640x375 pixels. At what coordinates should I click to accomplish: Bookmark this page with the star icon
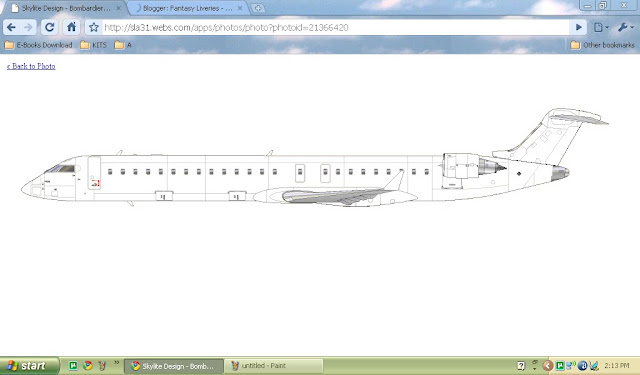(x=94, y=27)
